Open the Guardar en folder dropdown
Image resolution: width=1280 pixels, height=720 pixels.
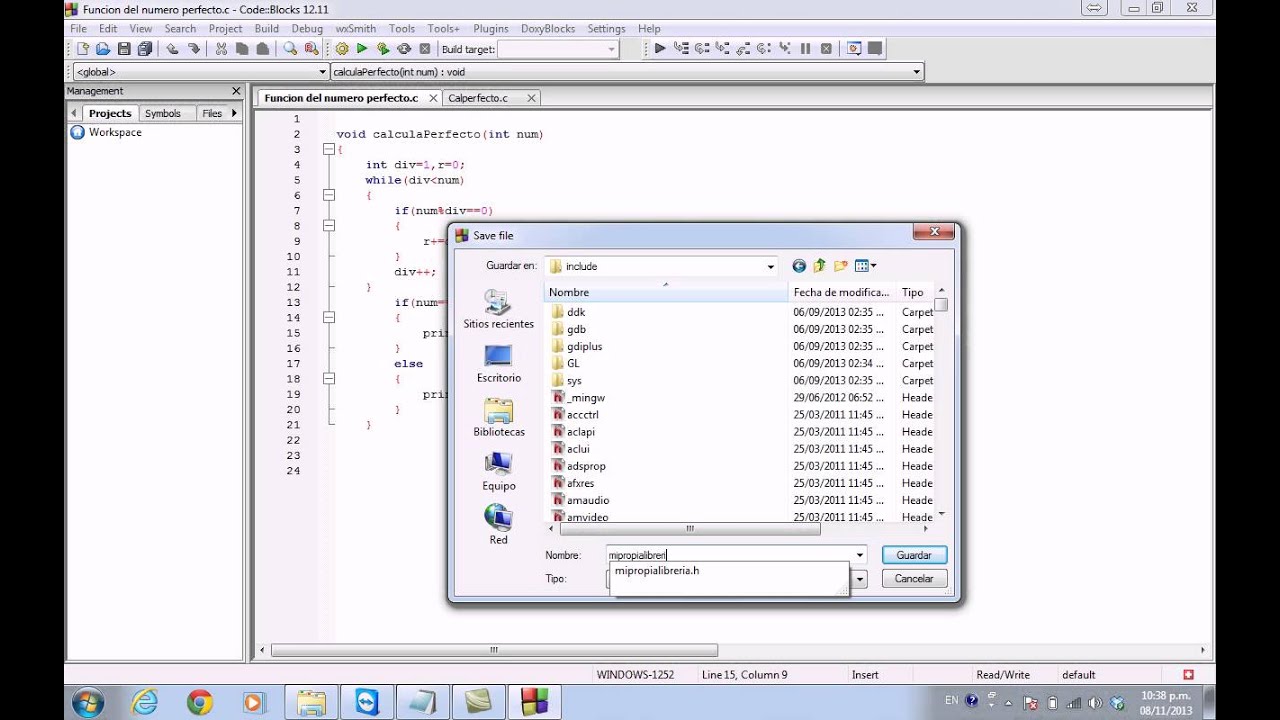point(770,267)
